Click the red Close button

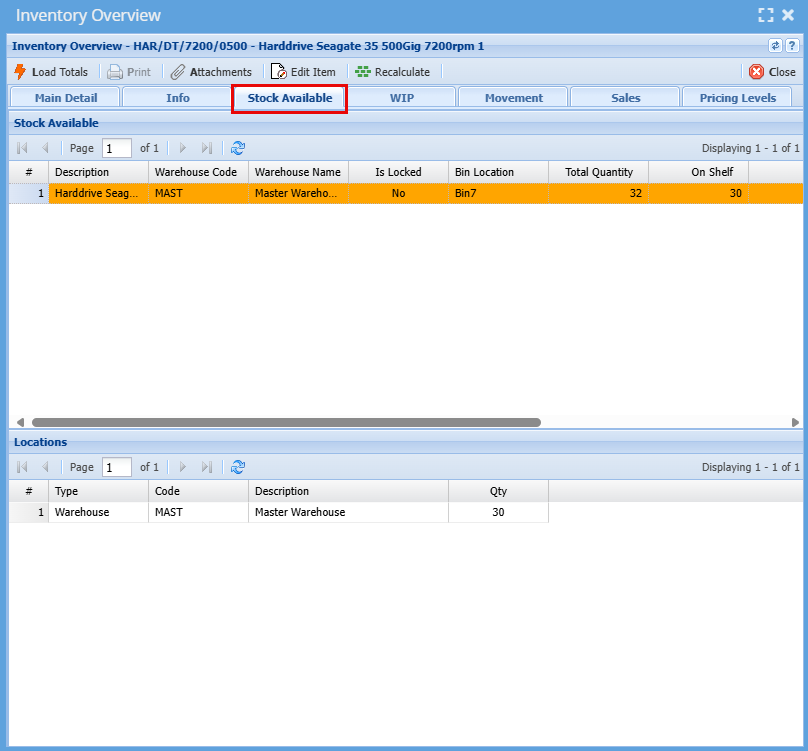point(772,72)
